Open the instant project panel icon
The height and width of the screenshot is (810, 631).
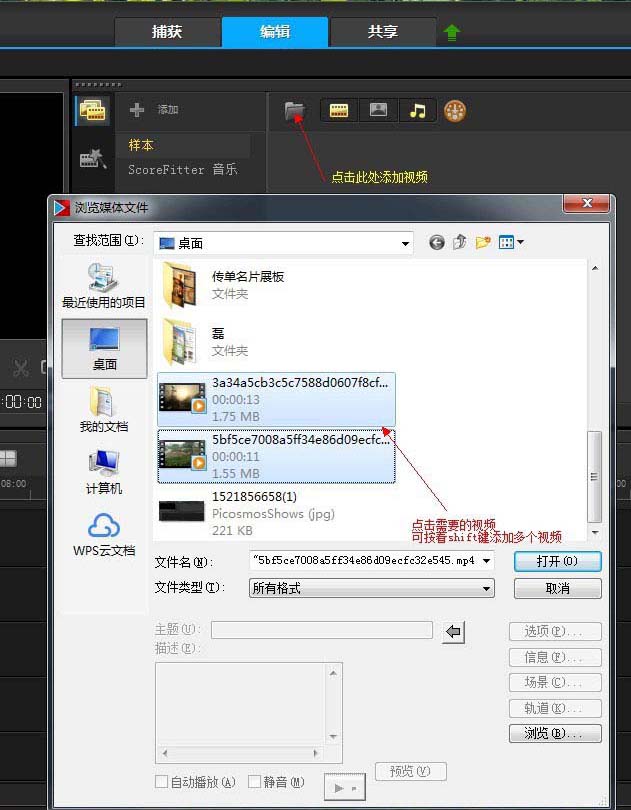pyautogui.click(x=93, y=160)
